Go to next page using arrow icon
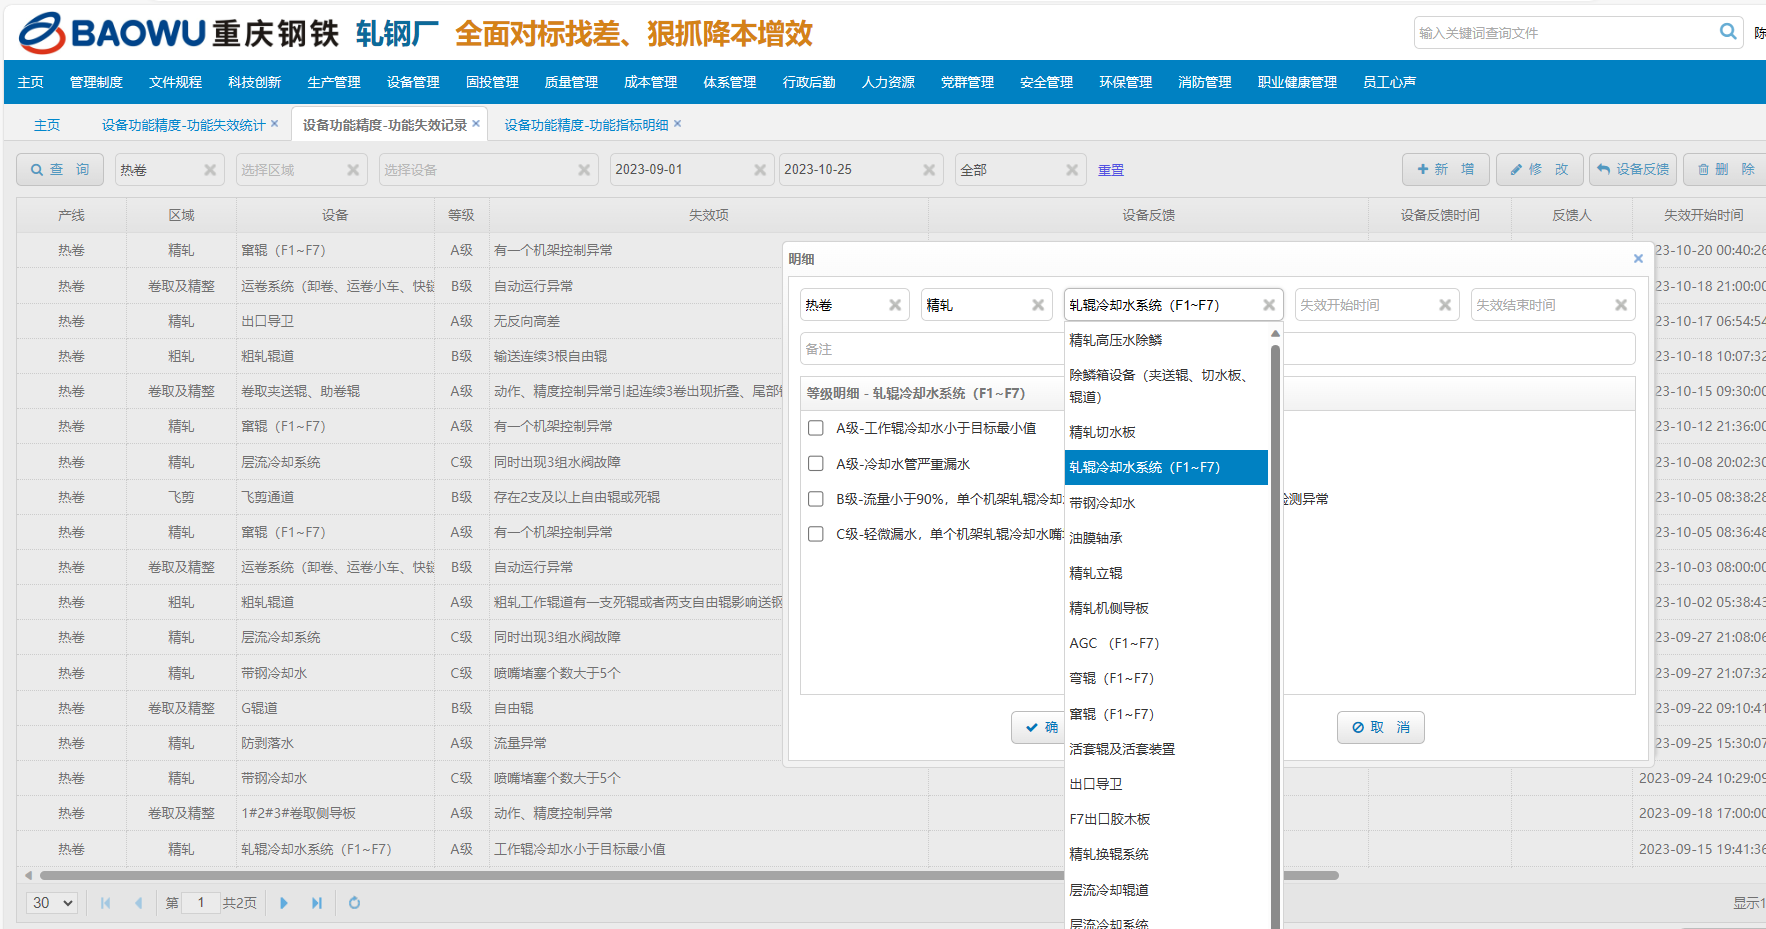The image size is (1766, 929). (284, 903)
